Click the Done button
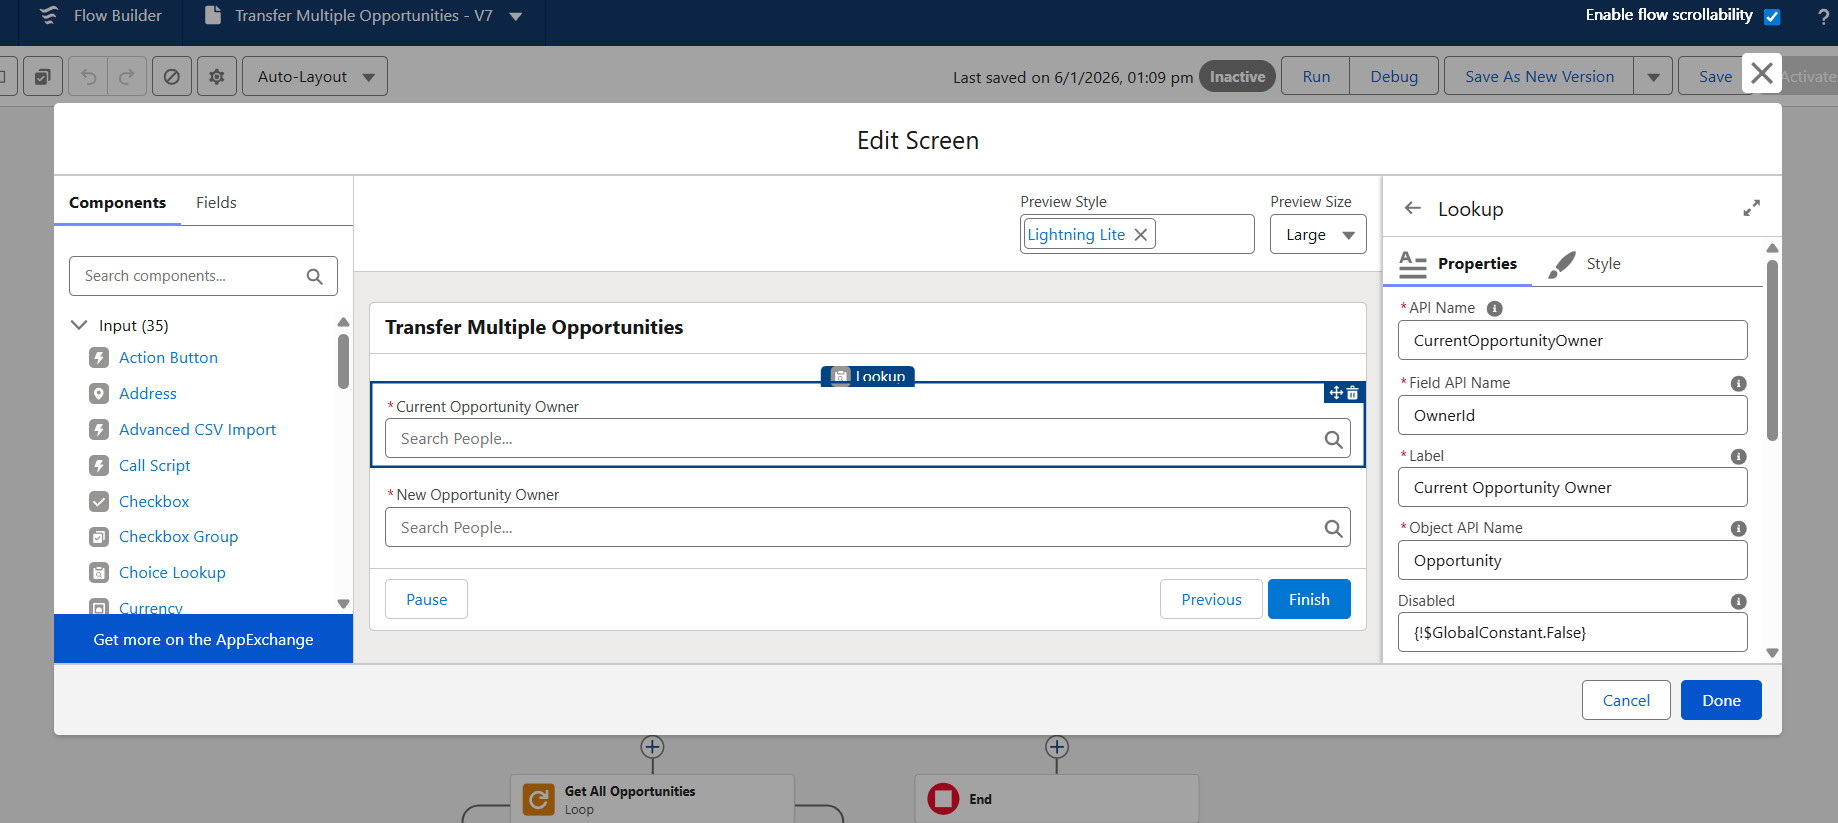1838x823 pixels. click(1720, 700)
